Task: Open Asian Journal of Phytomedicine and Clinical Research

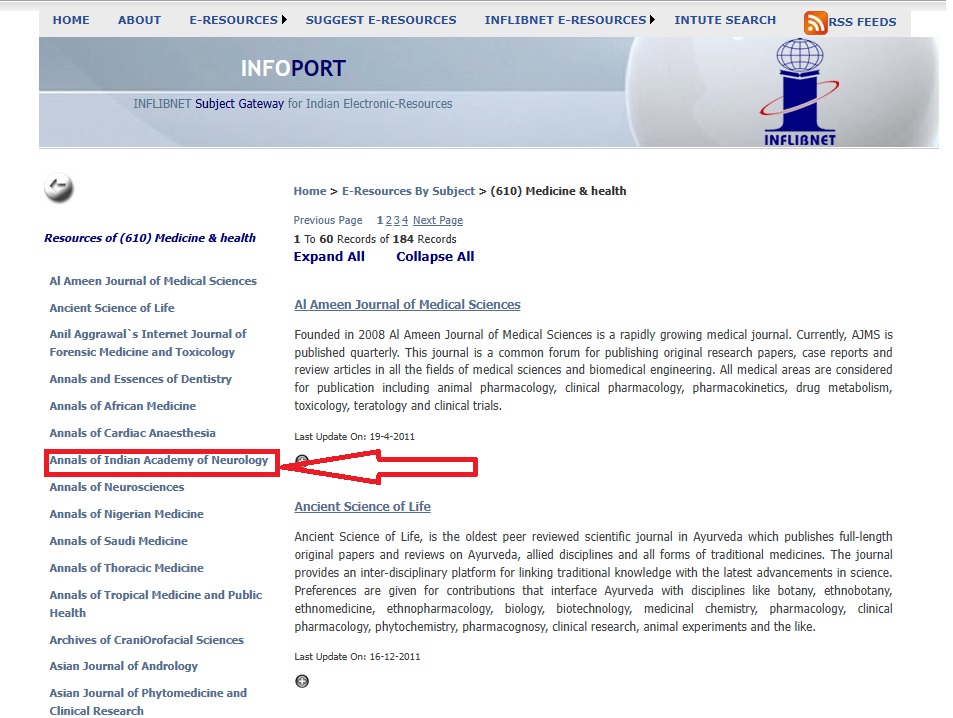Action: [x=148, y=702]
